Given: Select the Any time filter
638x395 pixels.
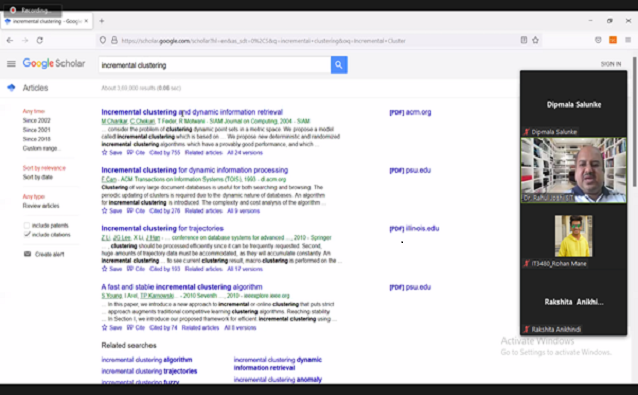Looking at the screenshot, I should [x=34, y=111].
